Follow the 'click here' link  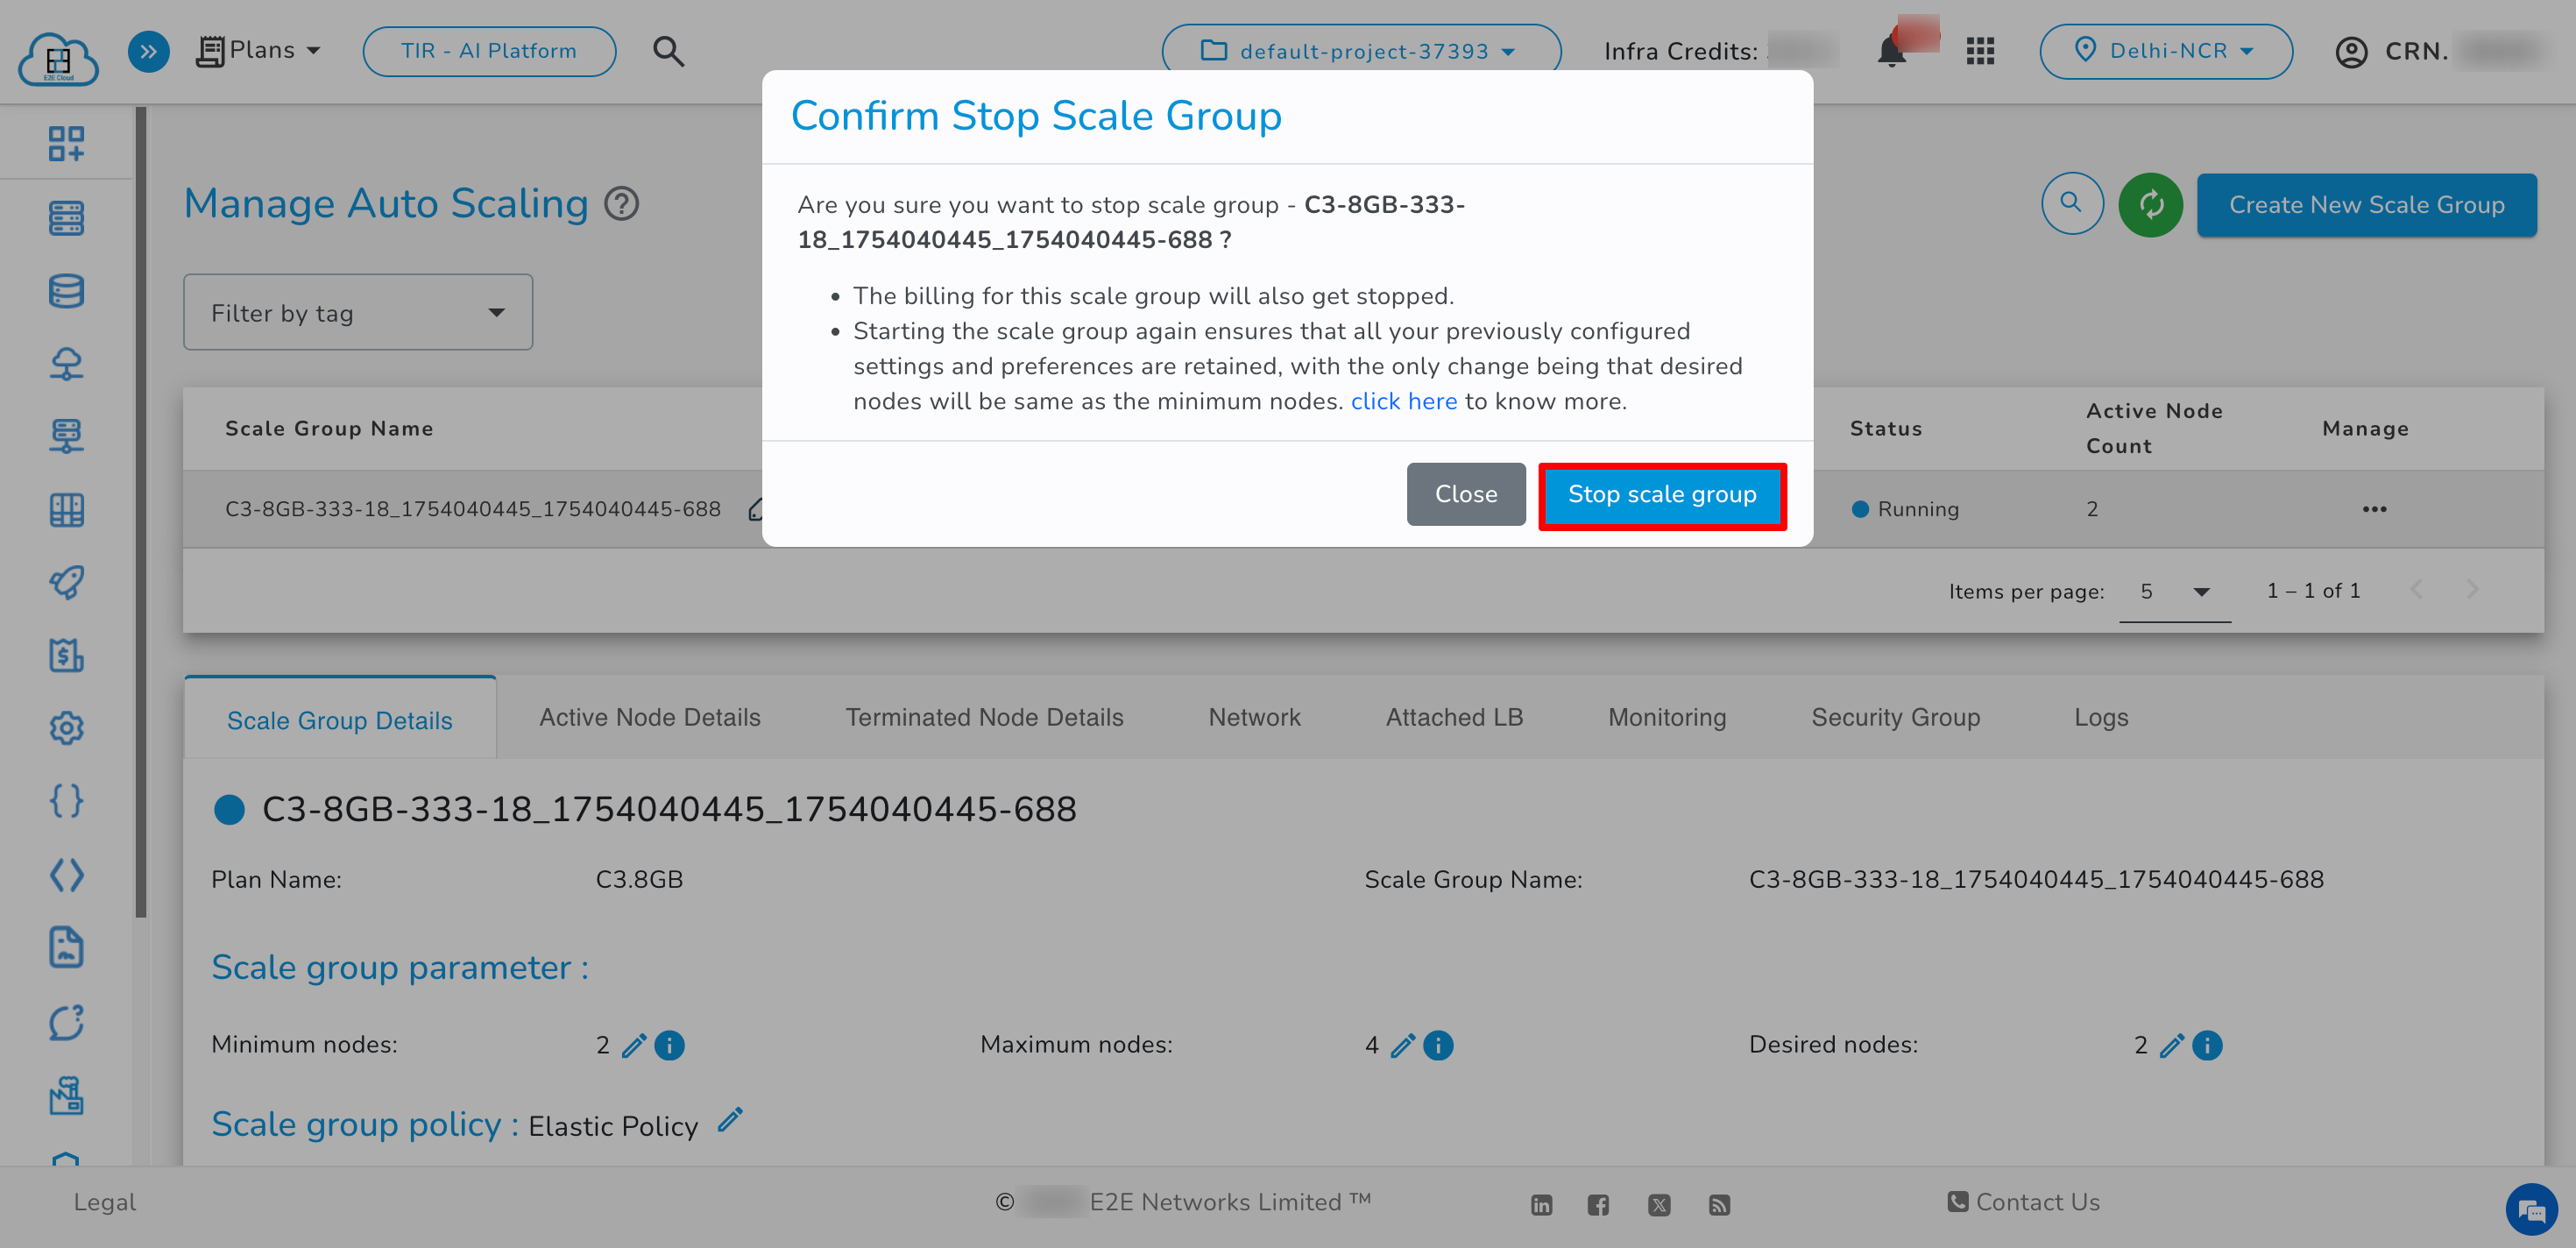[x=1403, y=401]
